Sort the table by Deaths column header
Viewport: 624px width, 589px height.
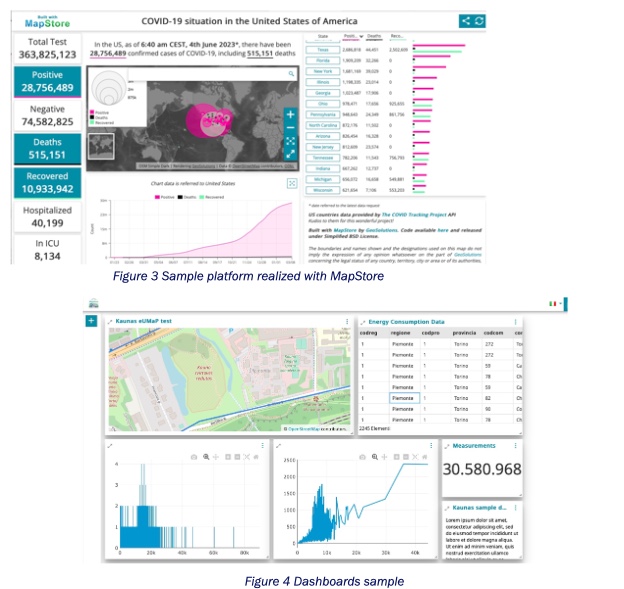coord(373,34)
